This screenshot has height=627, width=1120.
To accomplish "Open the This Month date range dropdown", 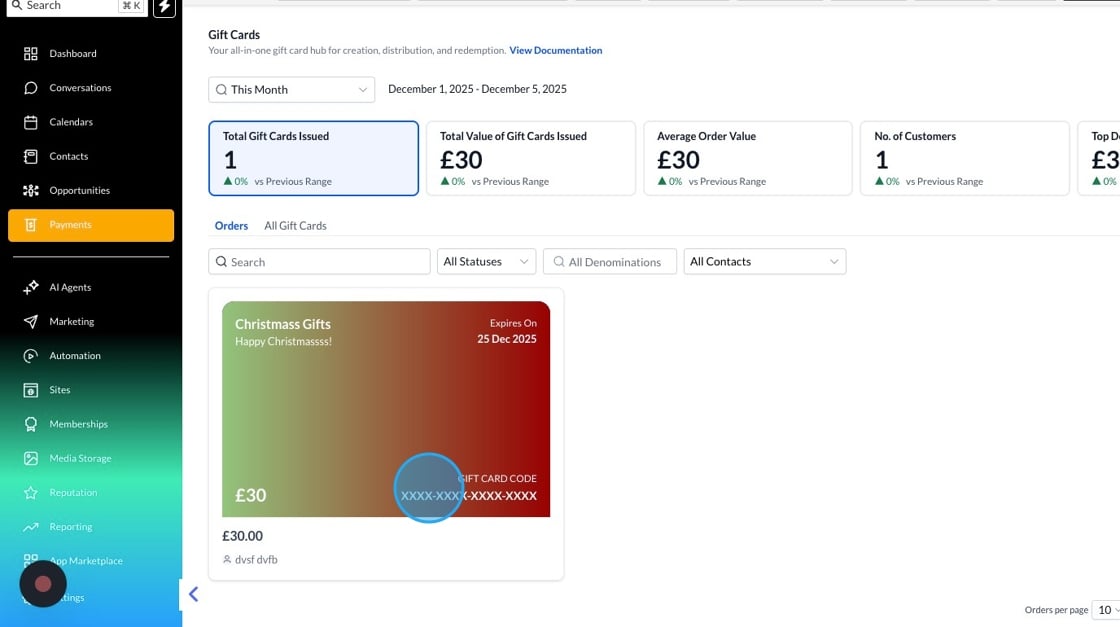I will 292,90.
